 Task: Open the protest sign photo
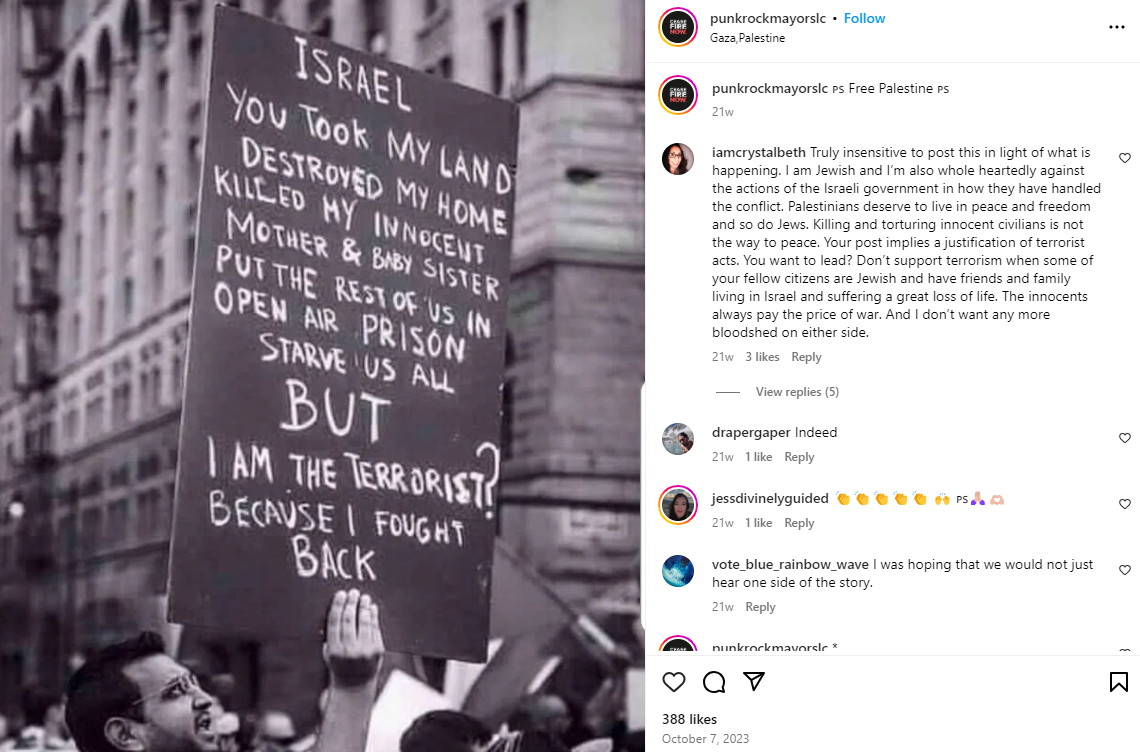(x=322, y=376)
